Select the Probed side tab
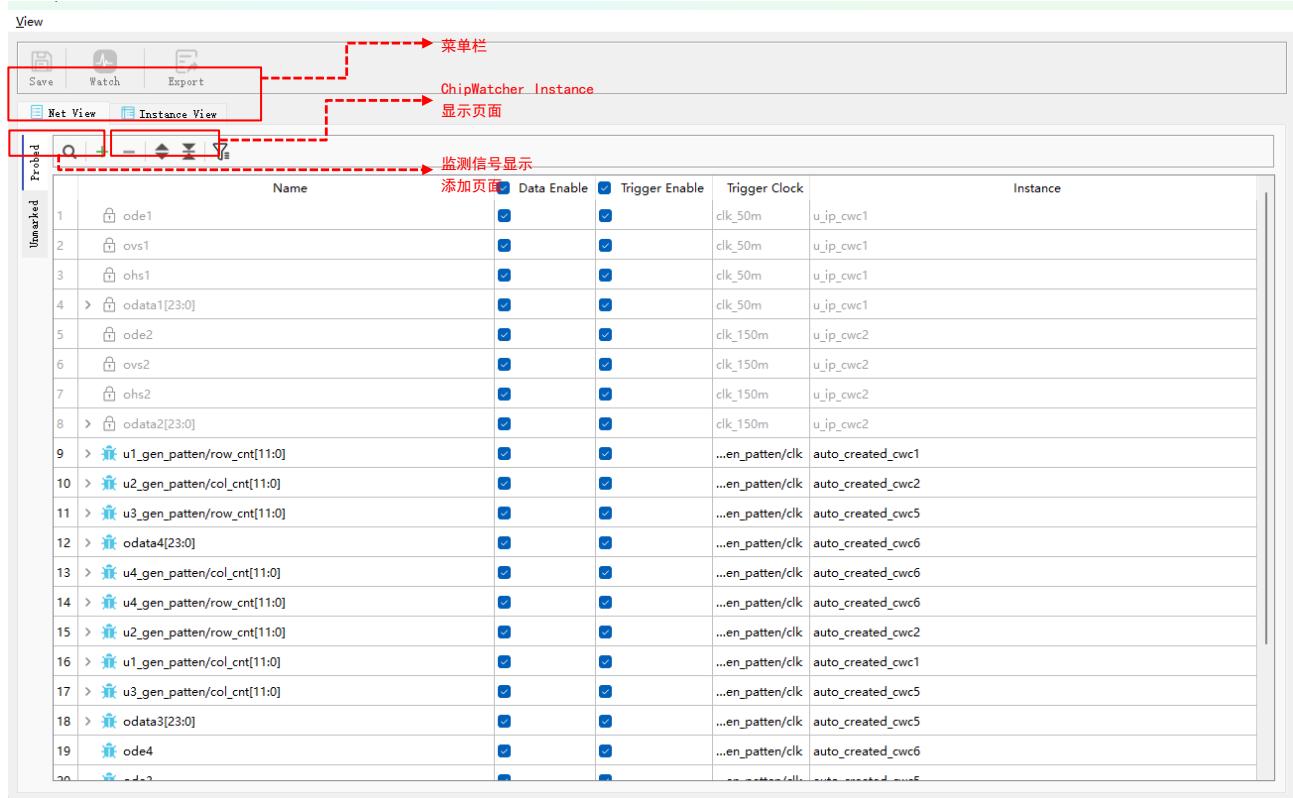Viewport: 1293px width, 798px height. click(x=35, y=163)
